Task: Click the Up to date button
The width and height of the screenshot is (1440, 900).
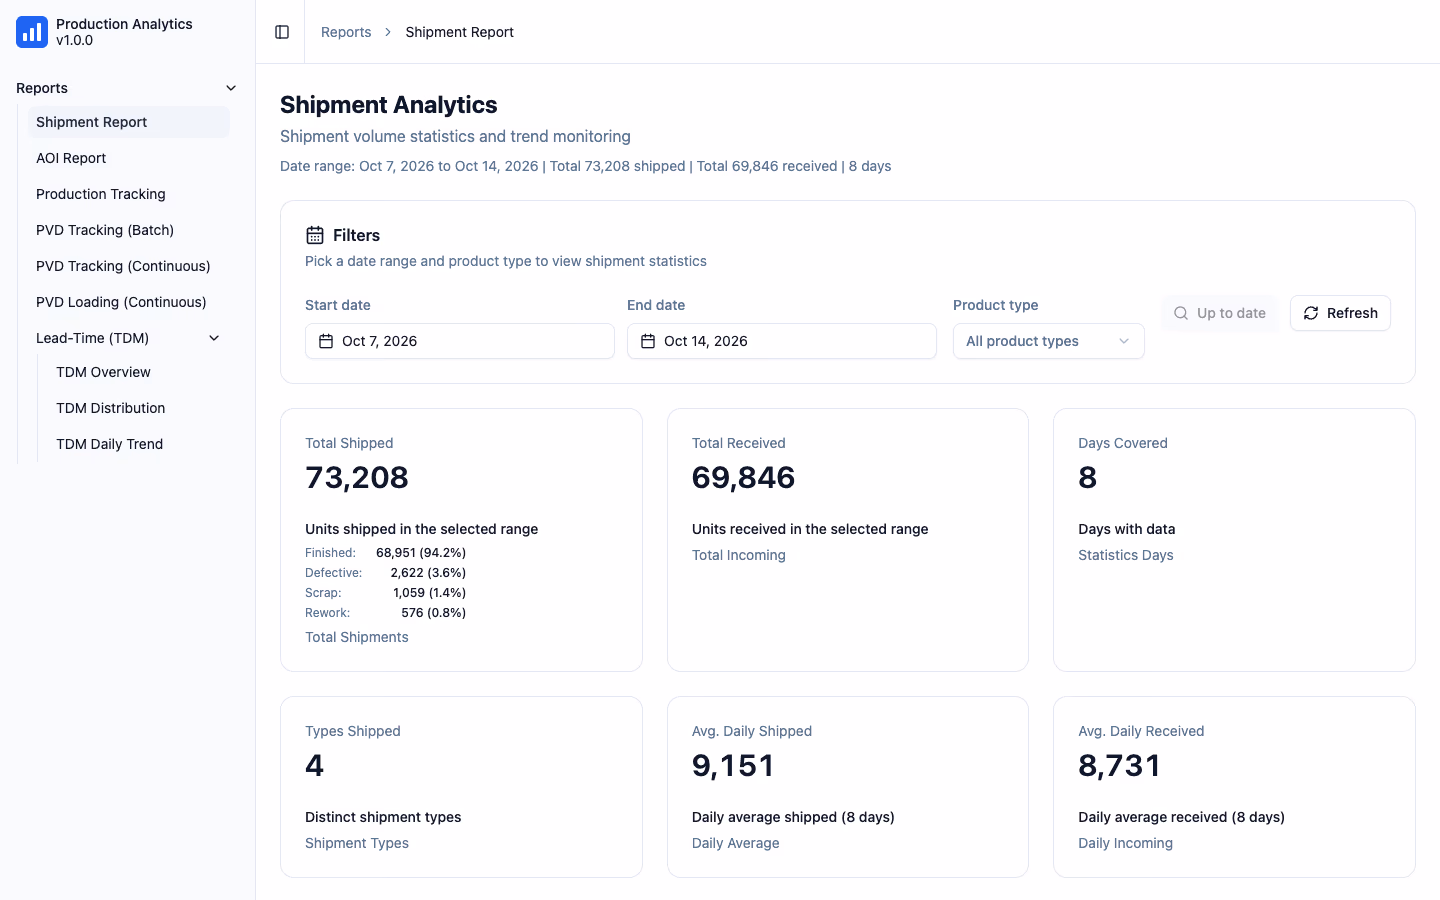Action: click(1220, 313)
